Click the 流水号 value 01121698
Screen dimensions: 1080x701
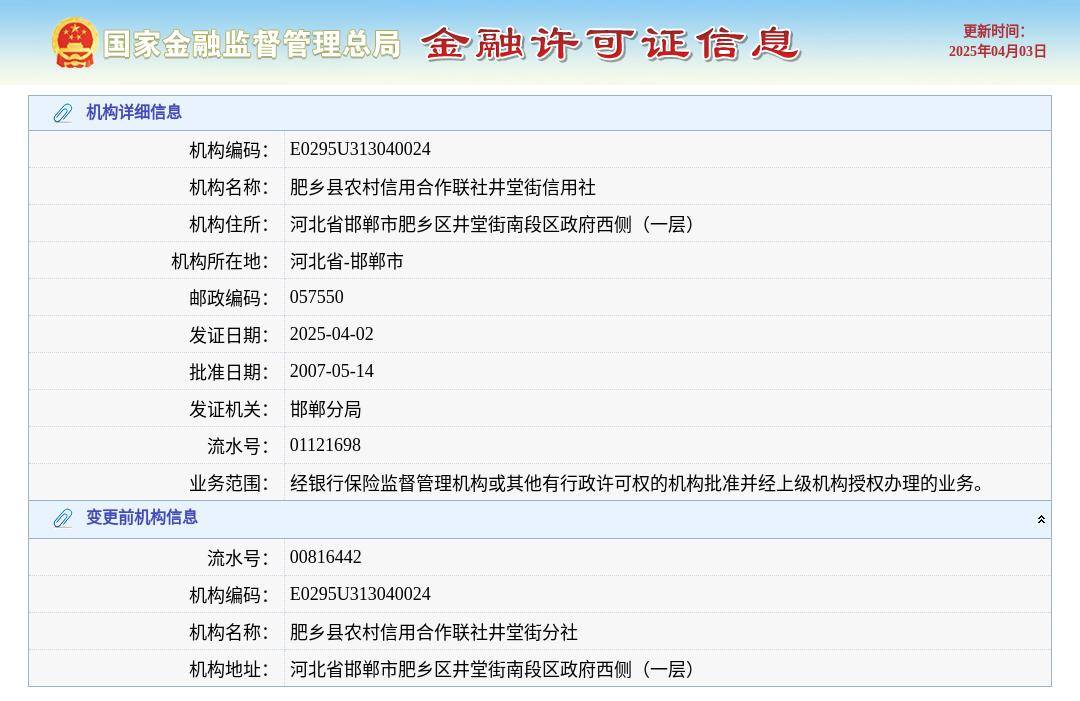pos(325,445)
